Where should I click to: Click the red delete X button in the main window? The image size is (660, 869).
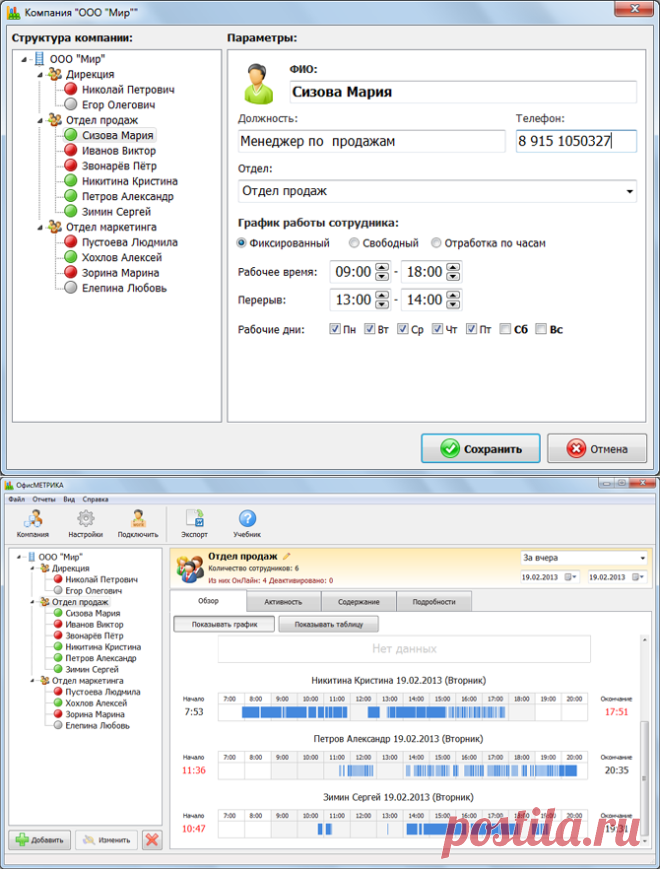(151, 840)
